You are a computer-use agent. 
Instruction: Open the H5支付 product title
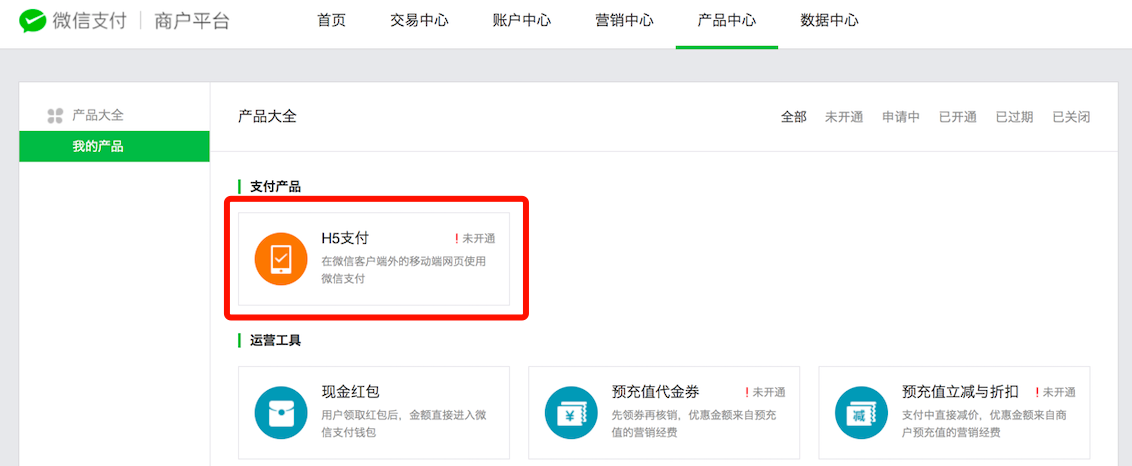tap(345, 238)
